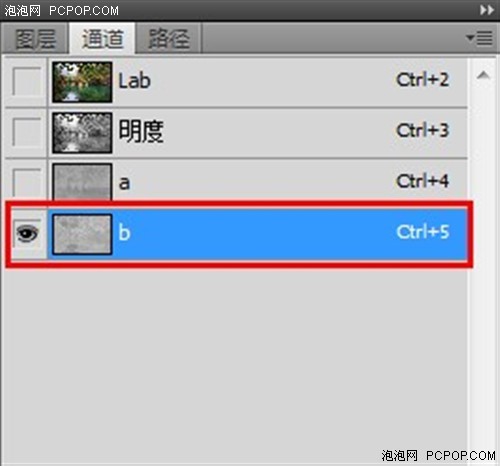The height and width of the screenshot is (466, 500).
Task: Select the Lab composite channel thumbnail
Action: pyautogui.click(x=82, y=82)
